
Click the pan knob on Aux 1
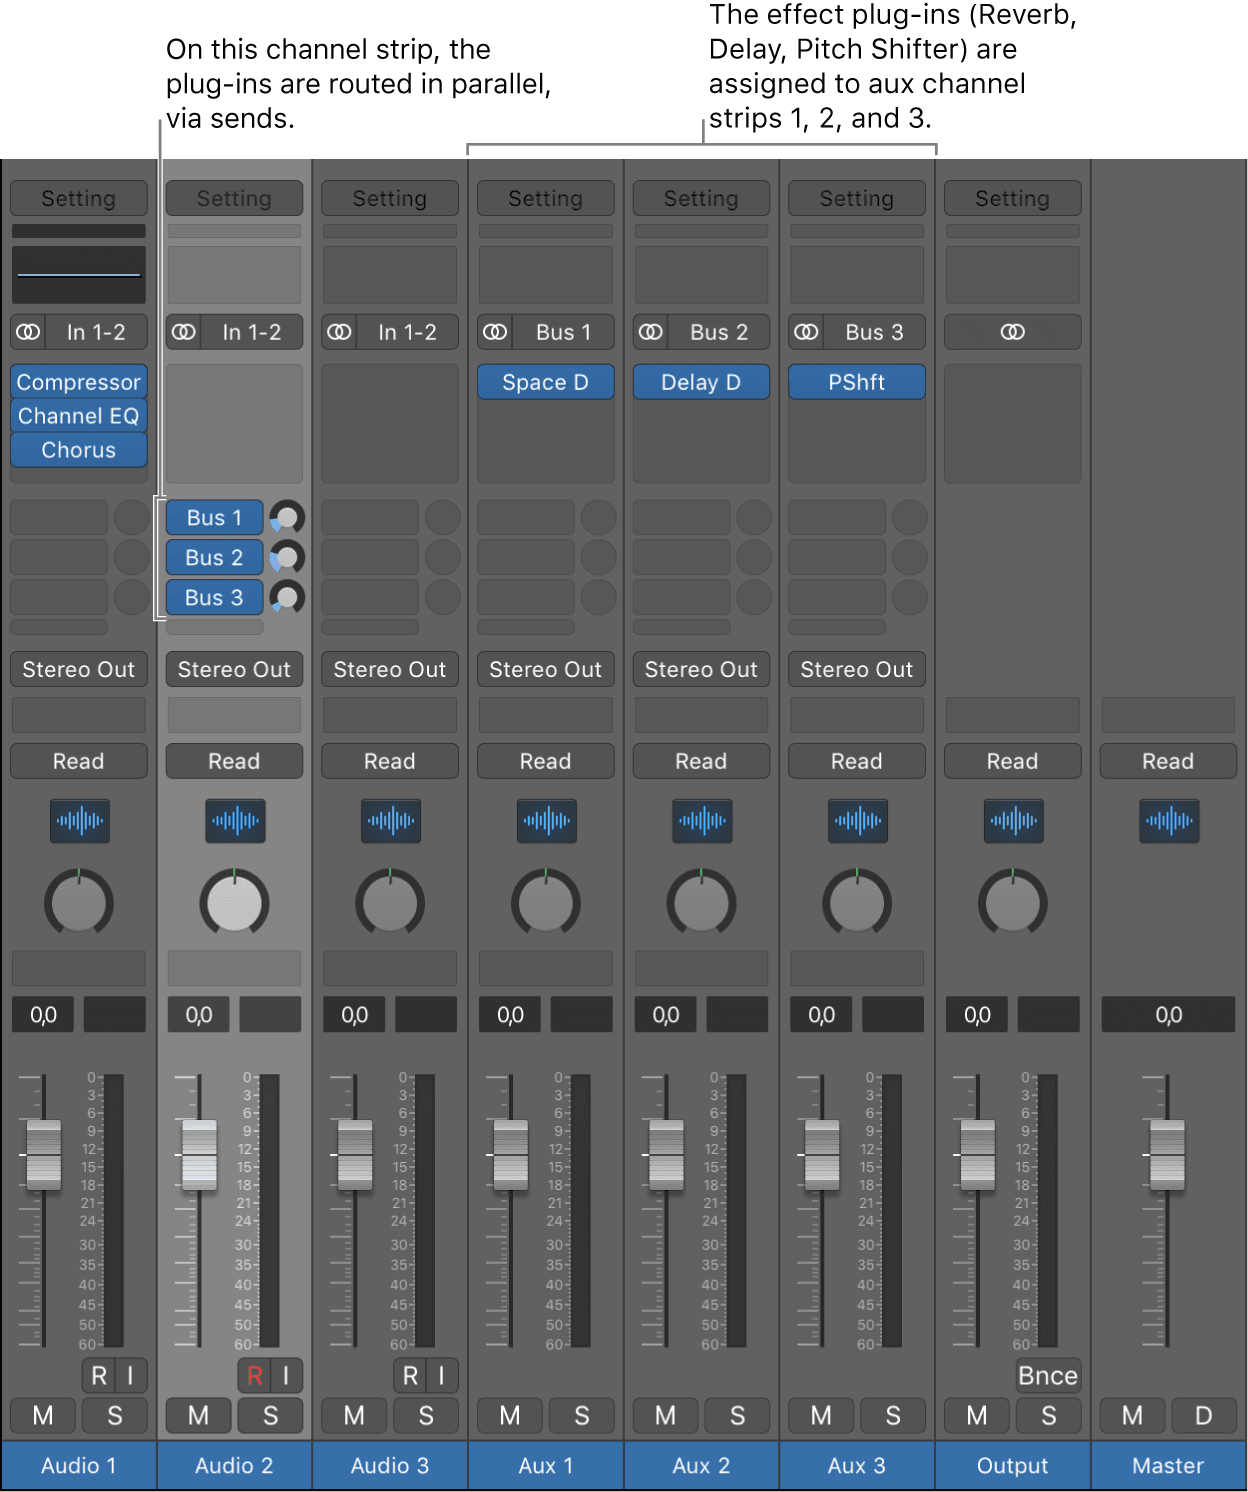coord(546,902)
